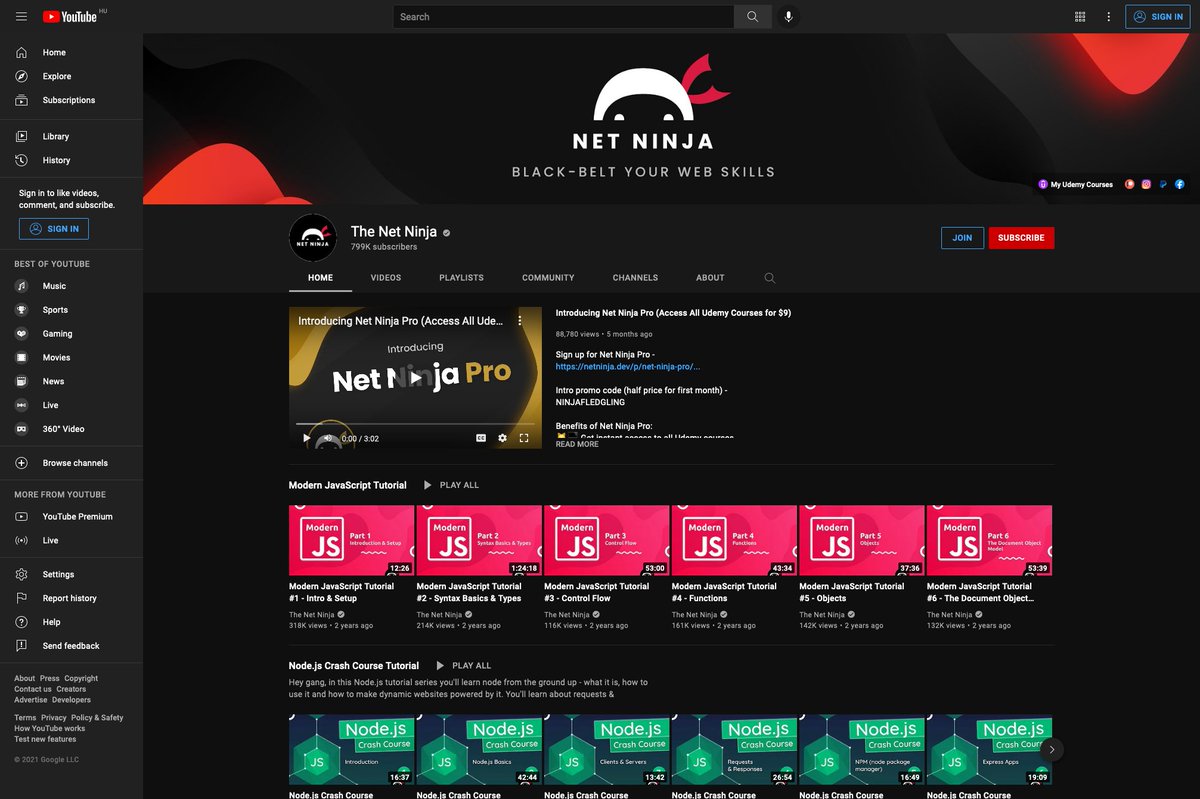Image resolution: width=1200 pixels, height=799 pixels.
Task: Open Help in sidebar
Action: click(71, 623)
